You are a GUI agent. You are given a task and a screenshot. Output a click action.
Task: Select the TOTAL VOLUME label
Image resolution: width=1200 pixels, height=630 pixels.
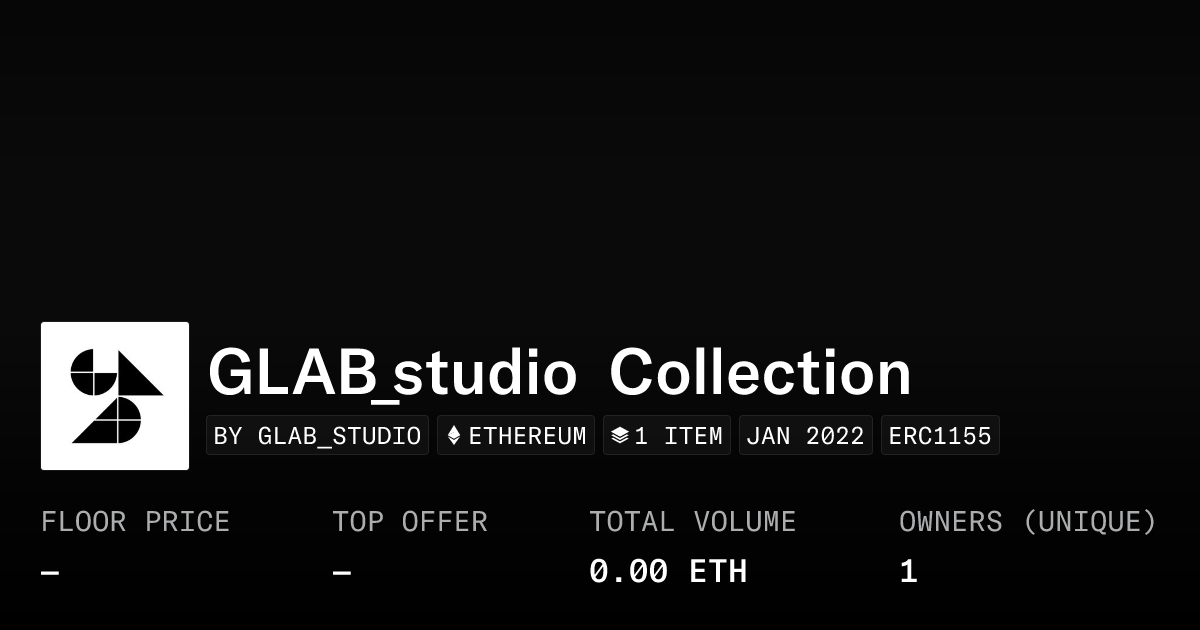point(692,522)
